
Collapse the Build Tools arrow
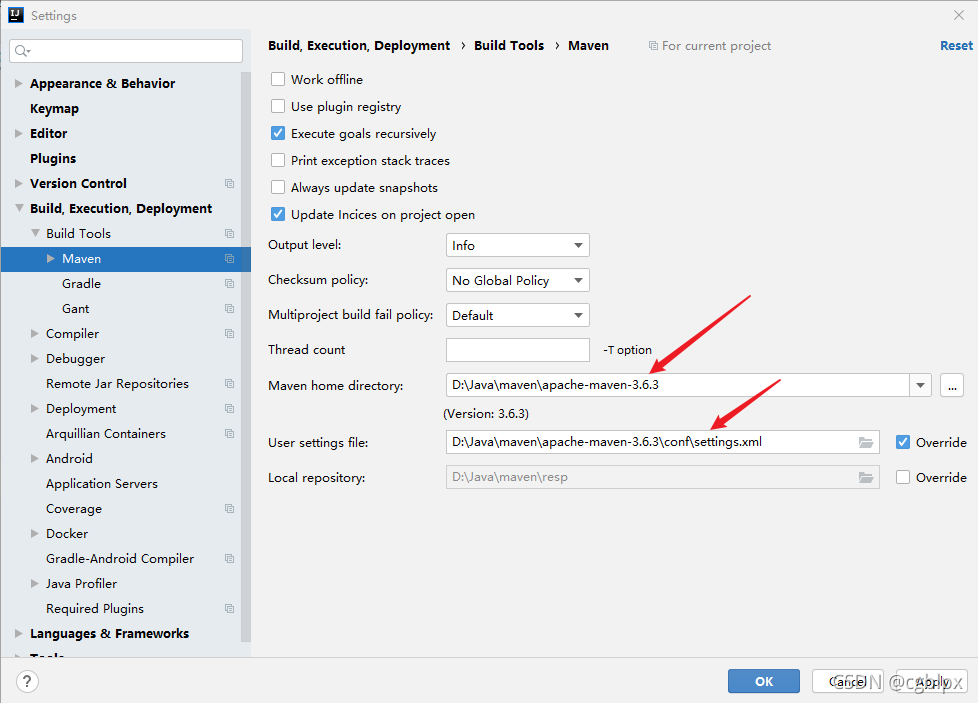click(x=35, y=233)
